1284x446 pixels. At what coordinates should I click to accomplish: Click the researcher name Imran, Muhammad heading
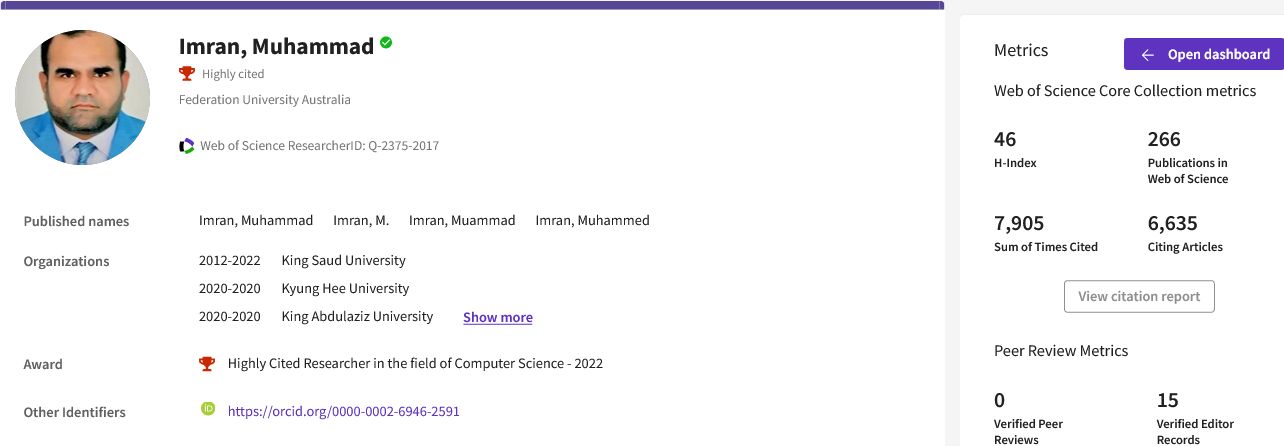pos(276,46)
